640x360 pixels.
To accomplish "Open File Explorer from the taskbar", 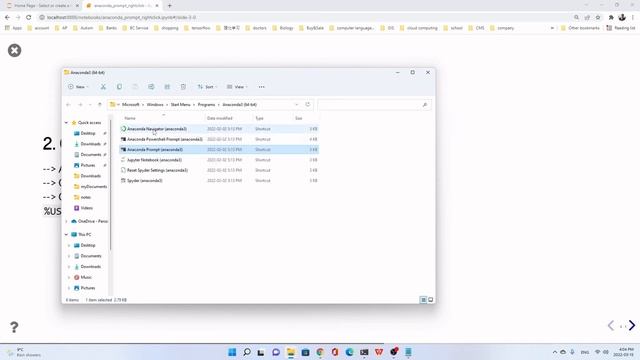I will click(291, 352).
